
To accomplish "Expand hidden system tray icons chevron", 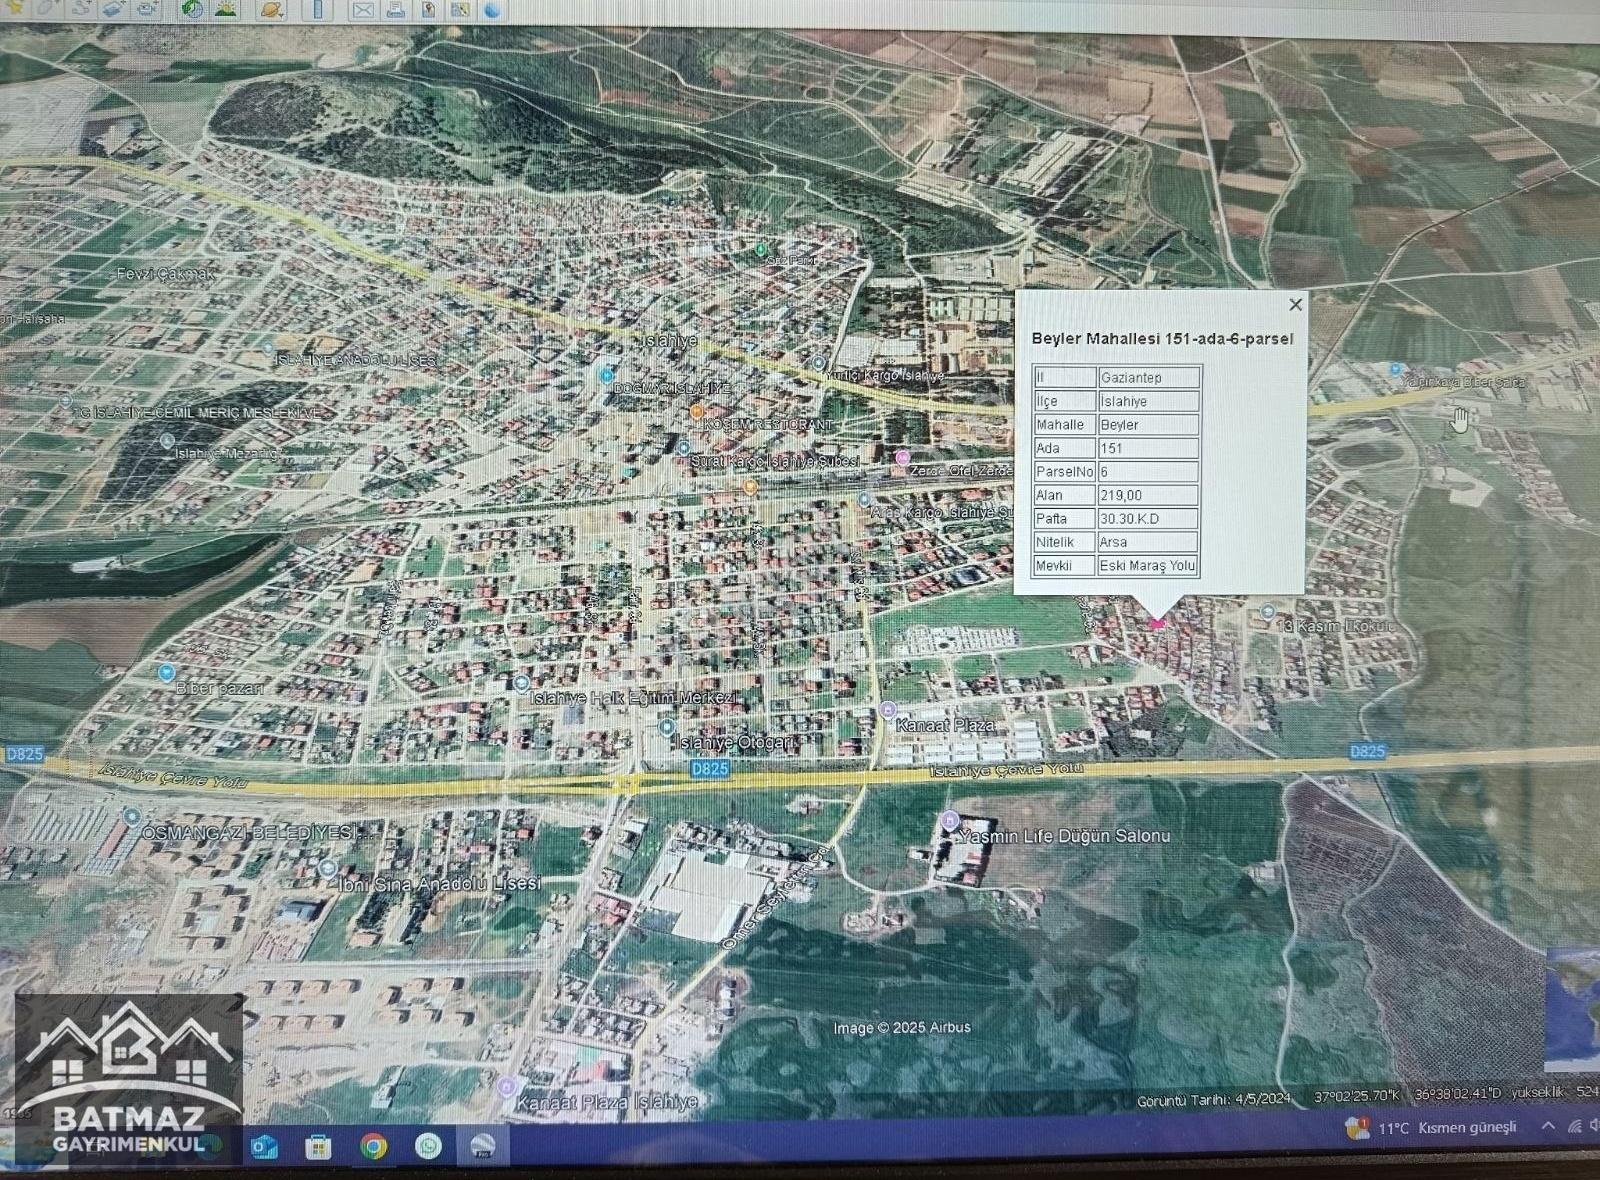I will click(1548, 1126).
